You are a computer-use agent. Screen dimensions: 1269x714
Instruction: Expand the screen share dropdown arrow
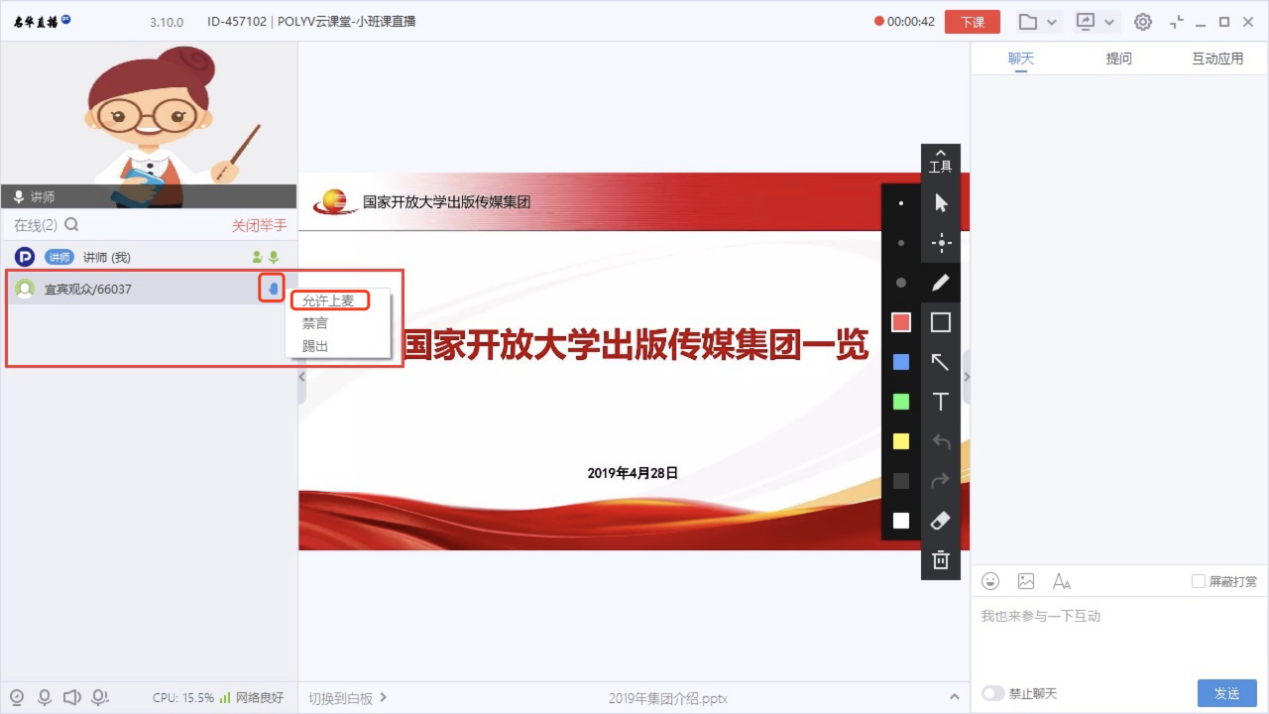(x=1109, y=22)
